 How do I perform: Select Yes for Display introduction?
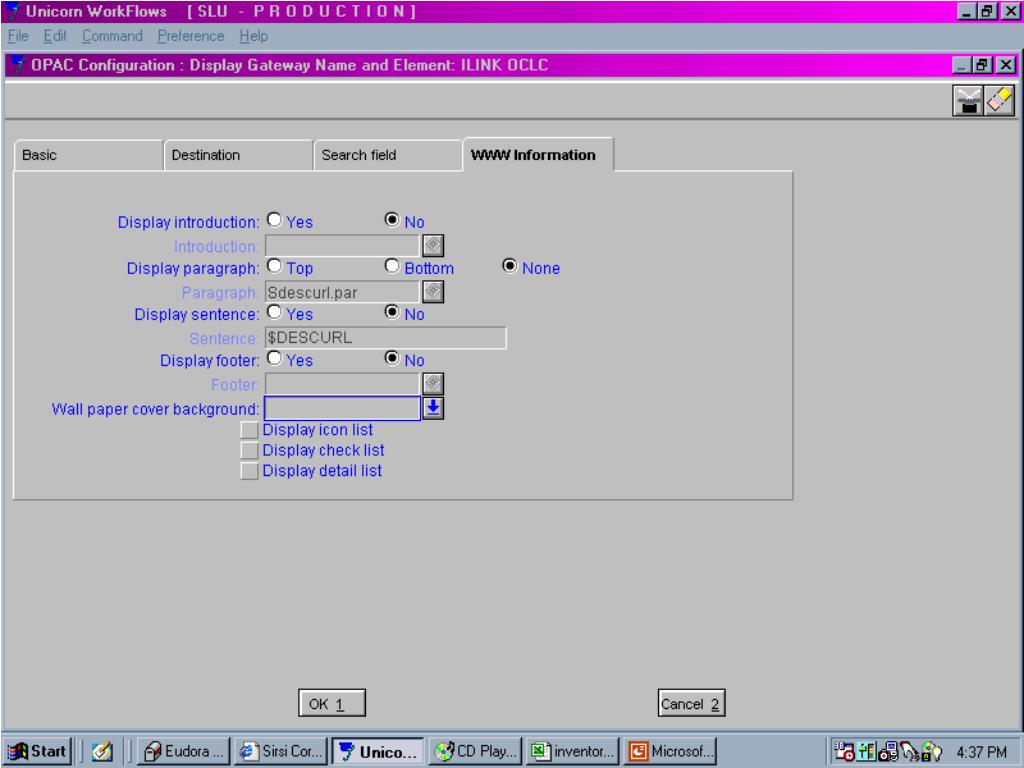[273, 222]
